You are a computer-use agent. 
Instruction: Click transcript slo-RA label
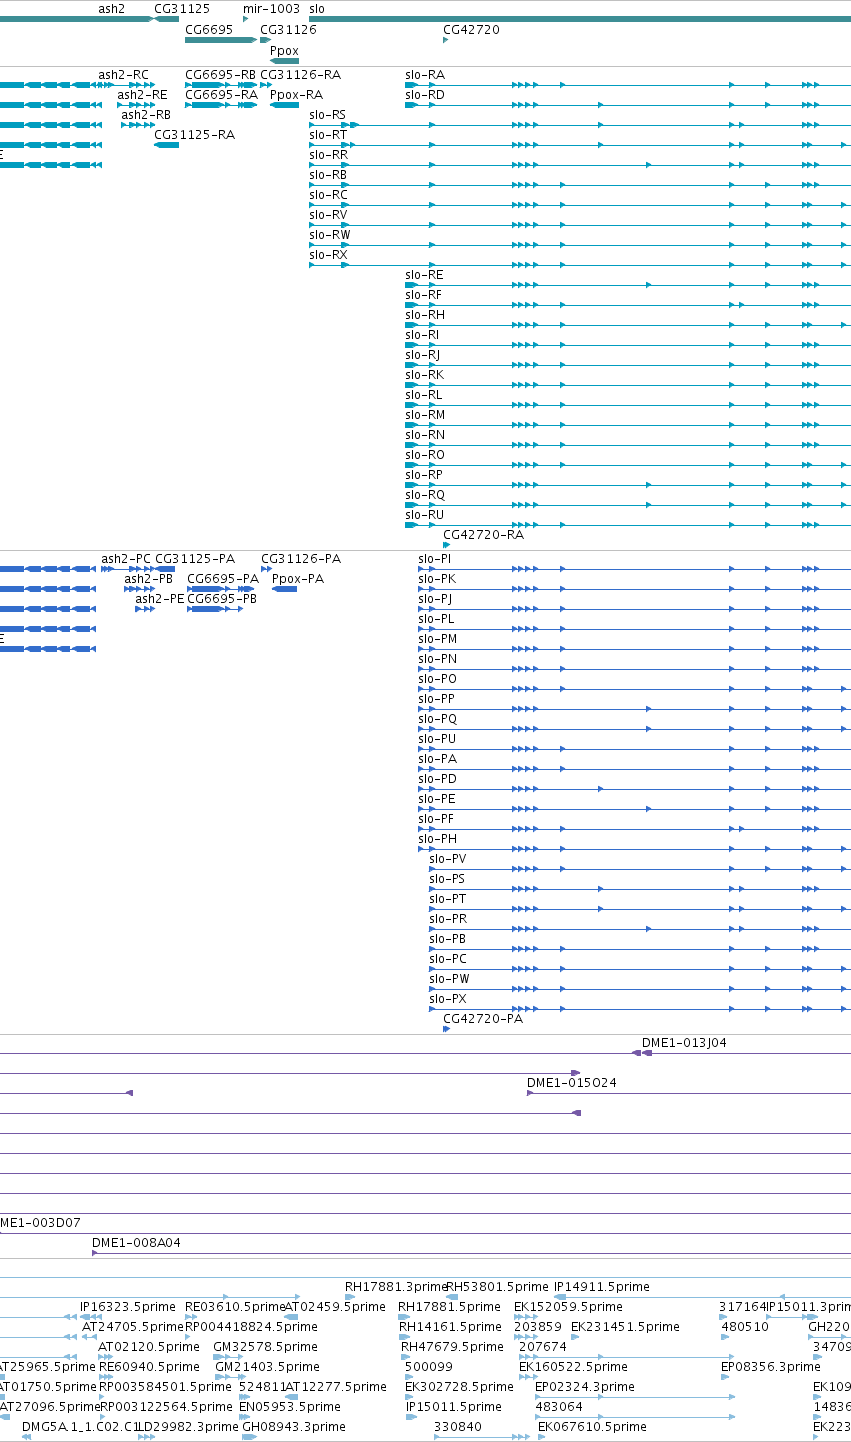pyautogui.click(x=424, y=75)
